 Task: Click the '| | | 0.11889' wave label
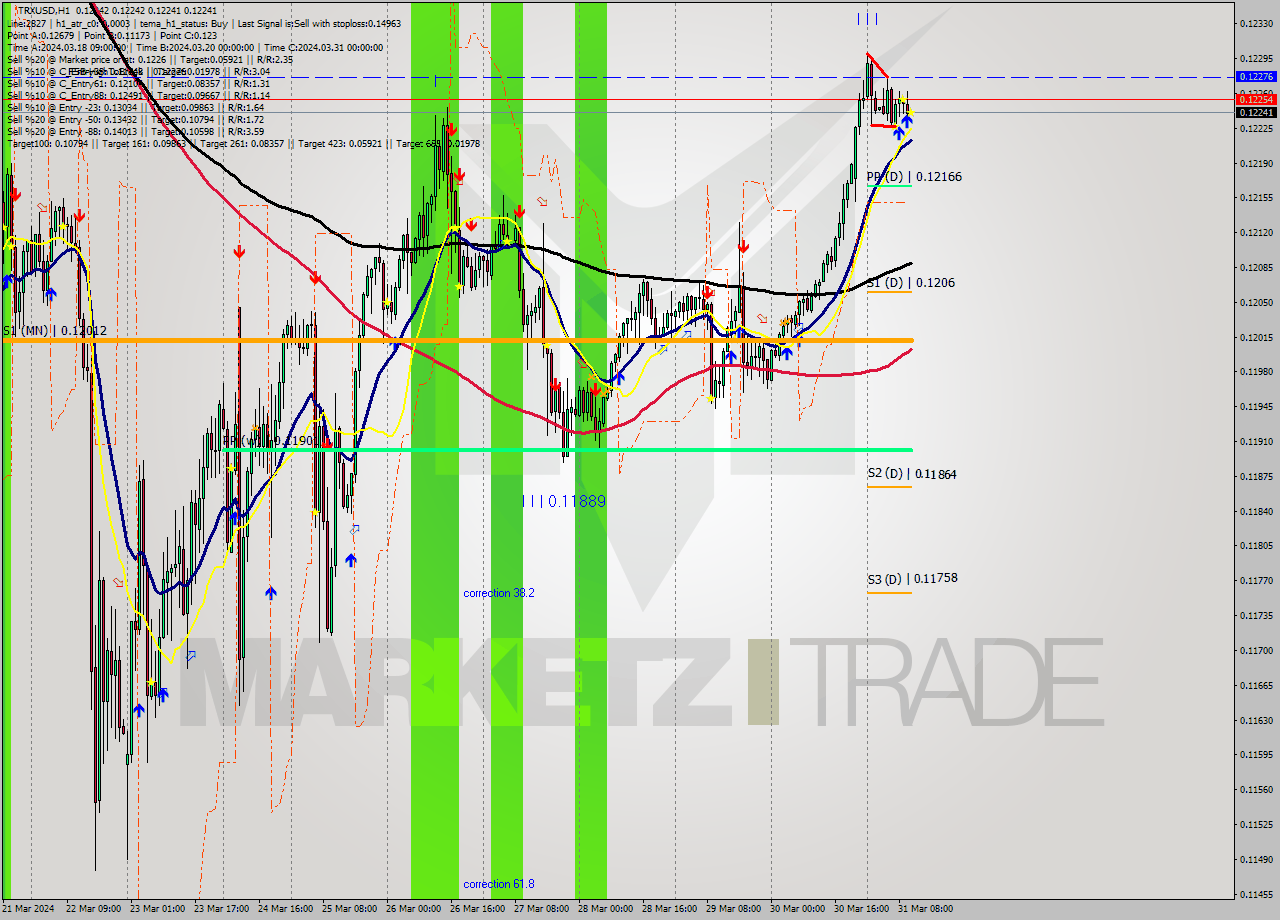coord(564,501)
